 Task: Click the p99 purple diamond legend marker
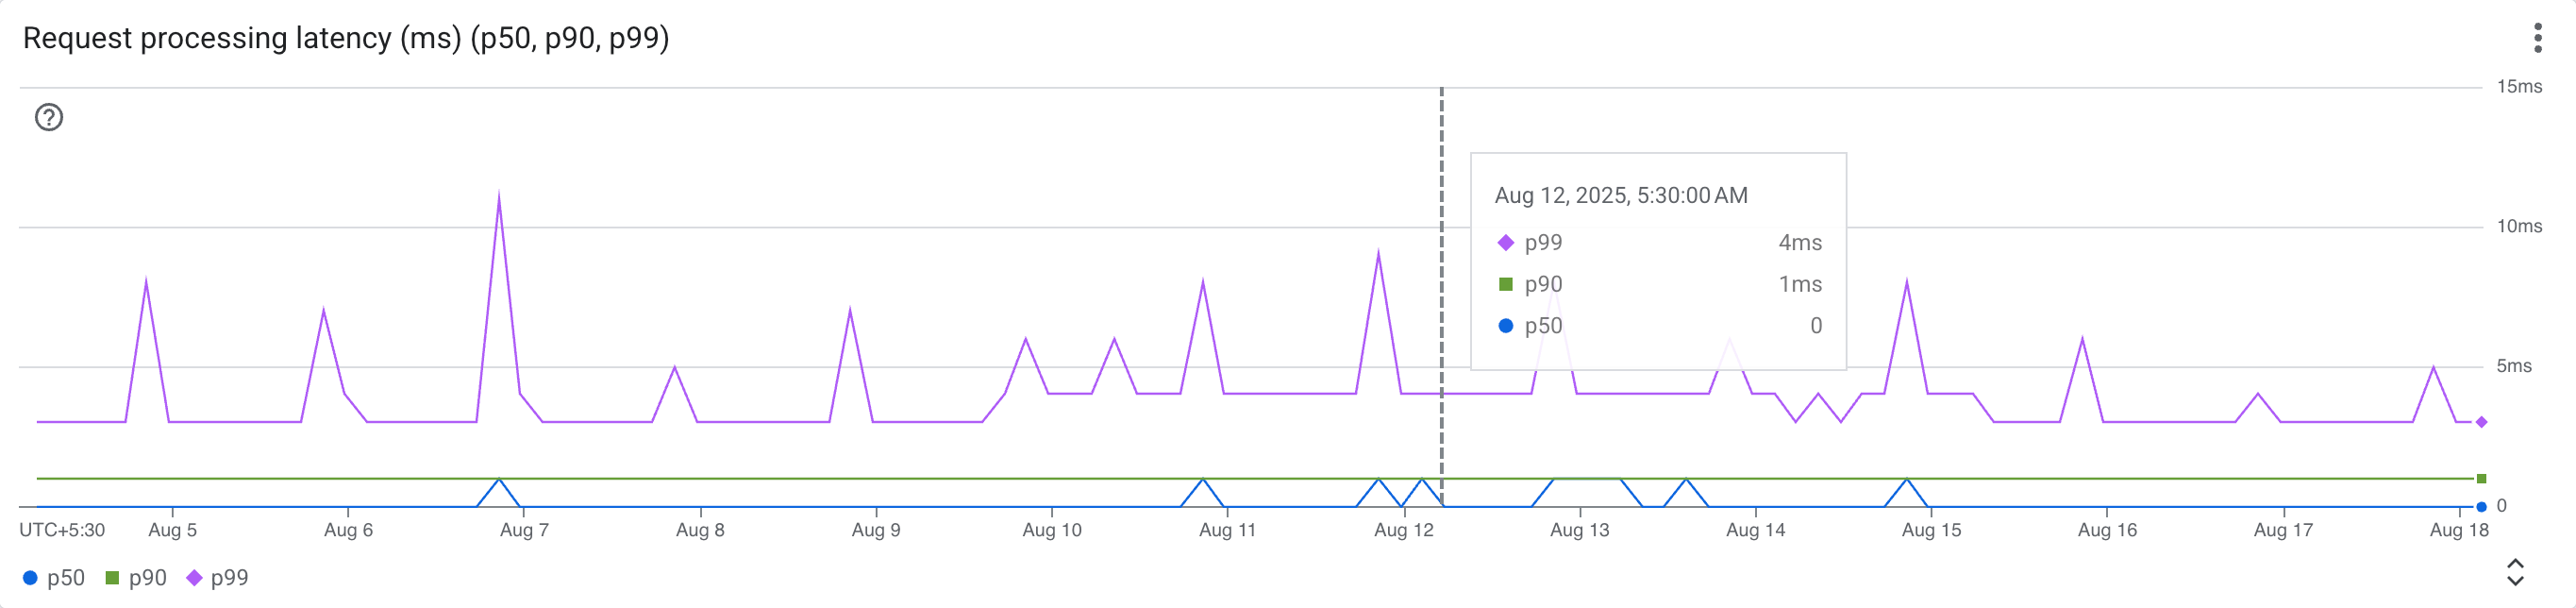coord(194,577)
